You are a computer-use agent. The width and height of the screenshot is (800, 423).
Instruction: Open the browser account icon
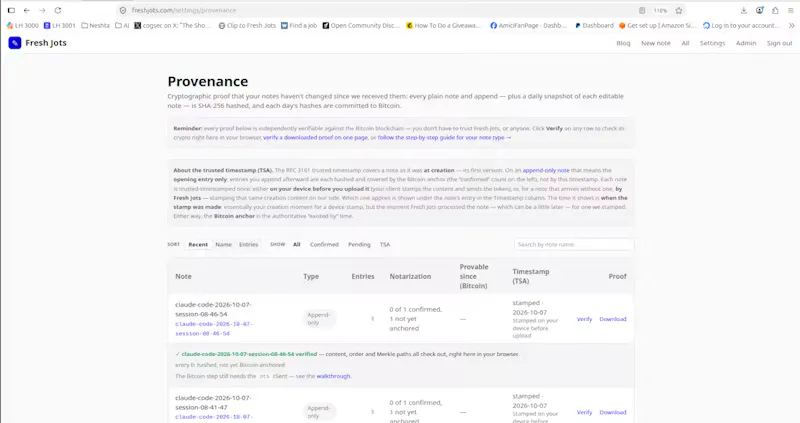760,10
